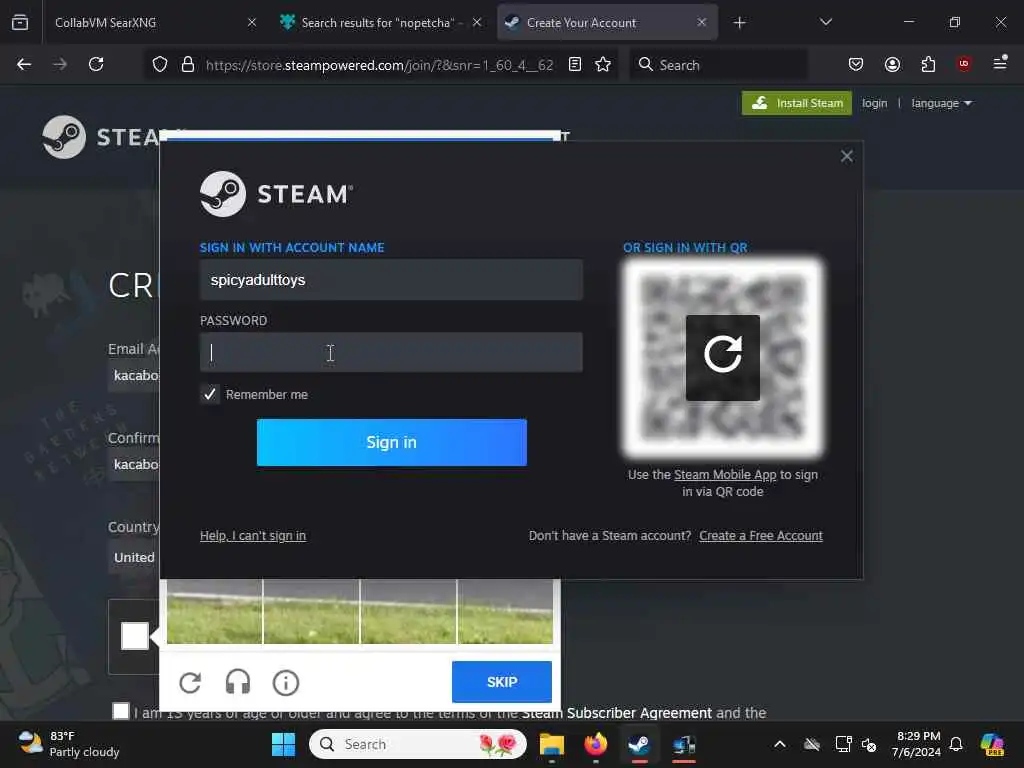Select the Create Your Account tab
The image size is (1024, 768).
point(607,23)
